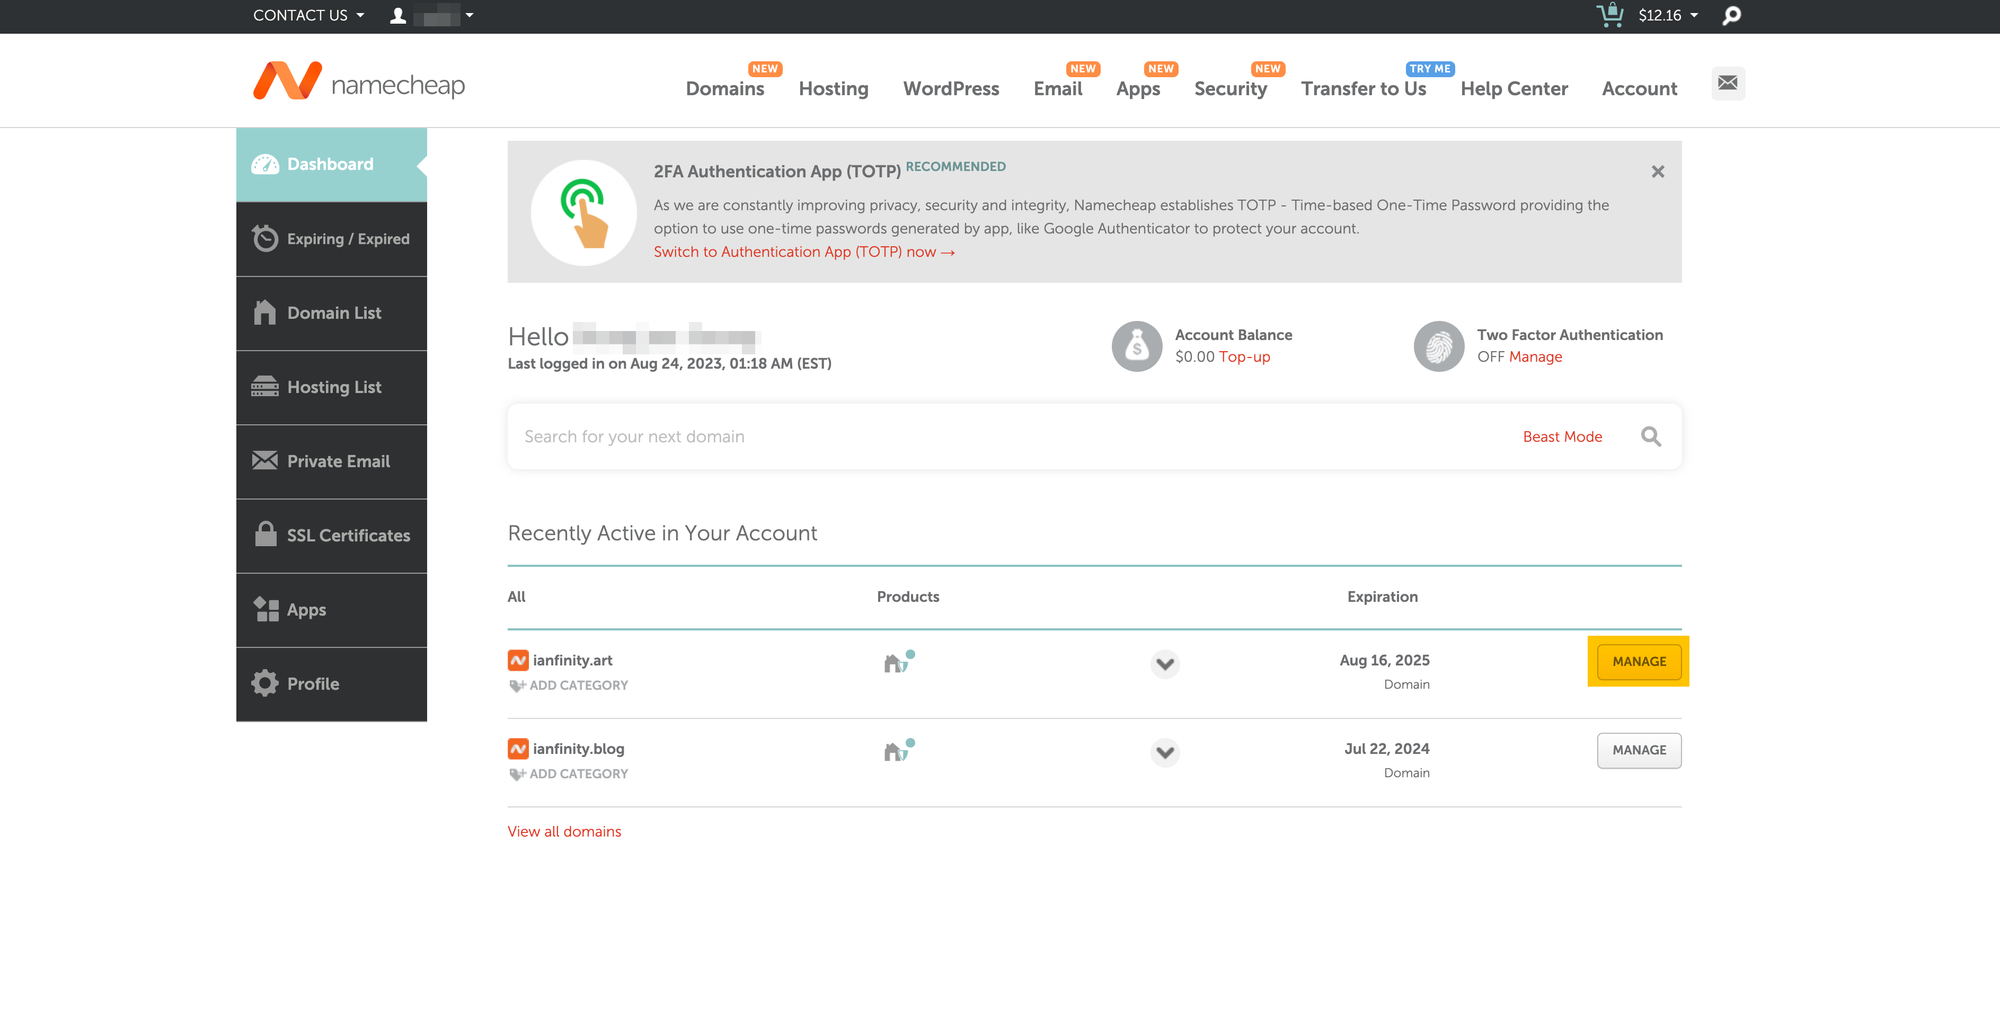Click the ianfinity.art domain name
The width and height of the screenshot is (2000, 1015).
(x=572, y=660)
